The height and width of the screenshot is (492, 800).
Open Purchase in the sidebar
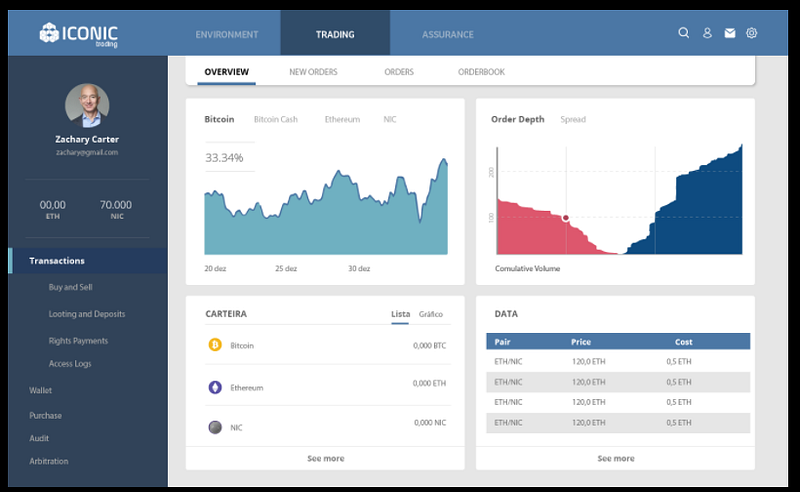(45, 415)
